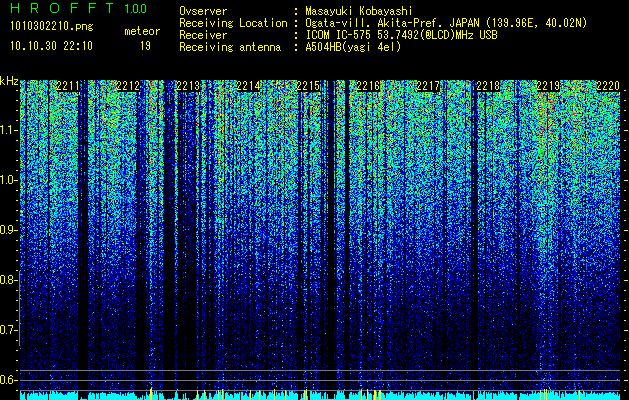
Task: Click the 2213 time marker label
Action: (x=188, y=86)
